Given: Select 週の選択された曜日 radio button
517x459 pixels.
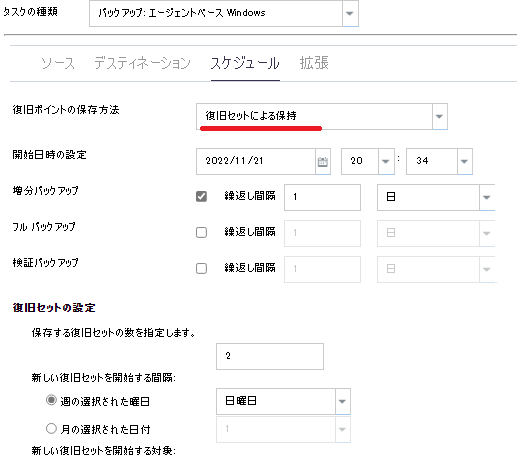Looking at the screenshot, I should pos(51,400).
